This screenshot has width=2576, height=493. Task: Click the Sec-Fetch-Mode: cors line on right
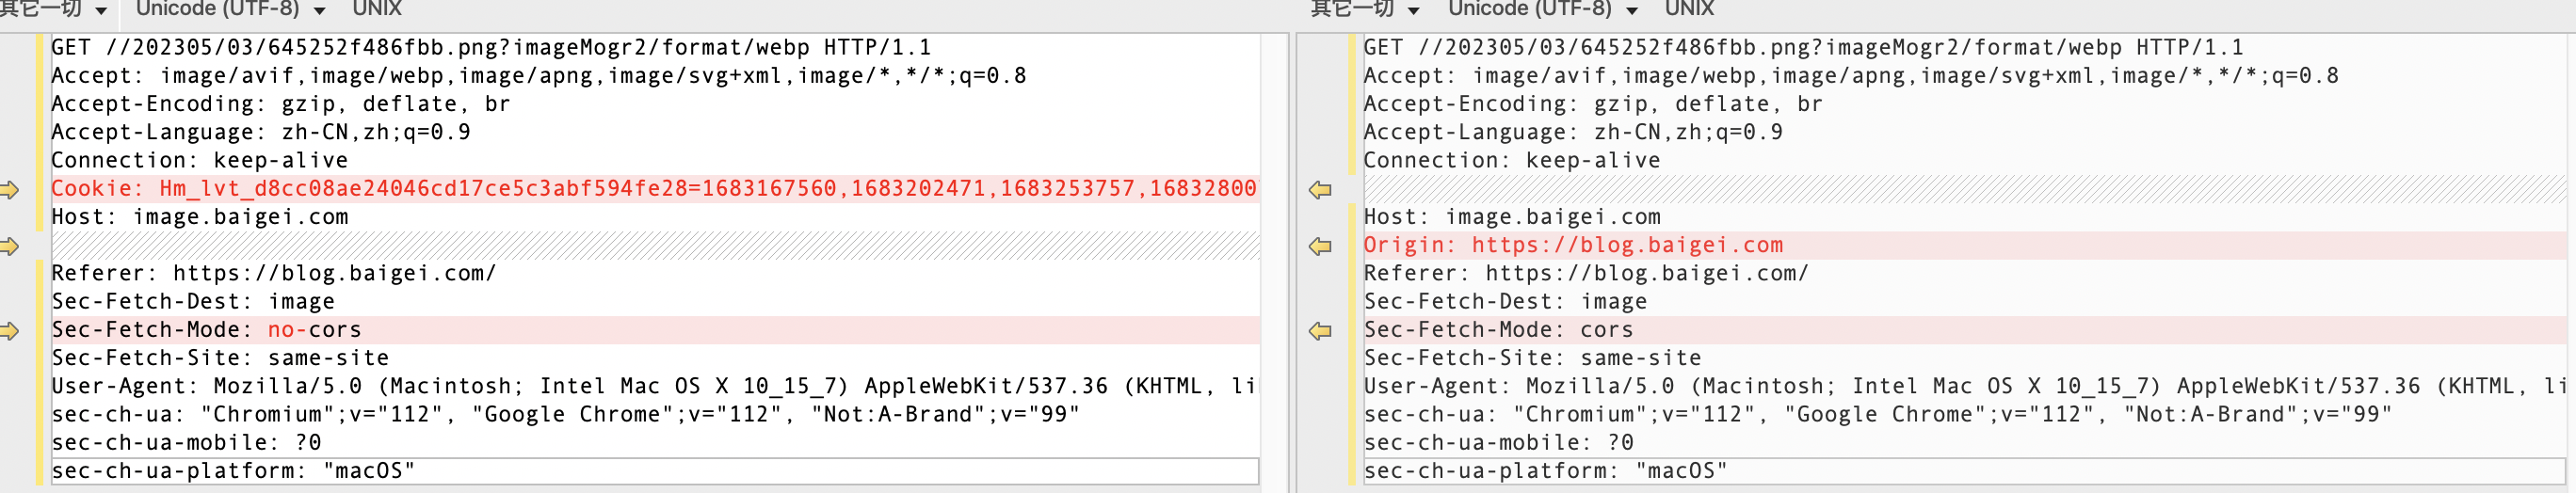[x=1967, y=330]
